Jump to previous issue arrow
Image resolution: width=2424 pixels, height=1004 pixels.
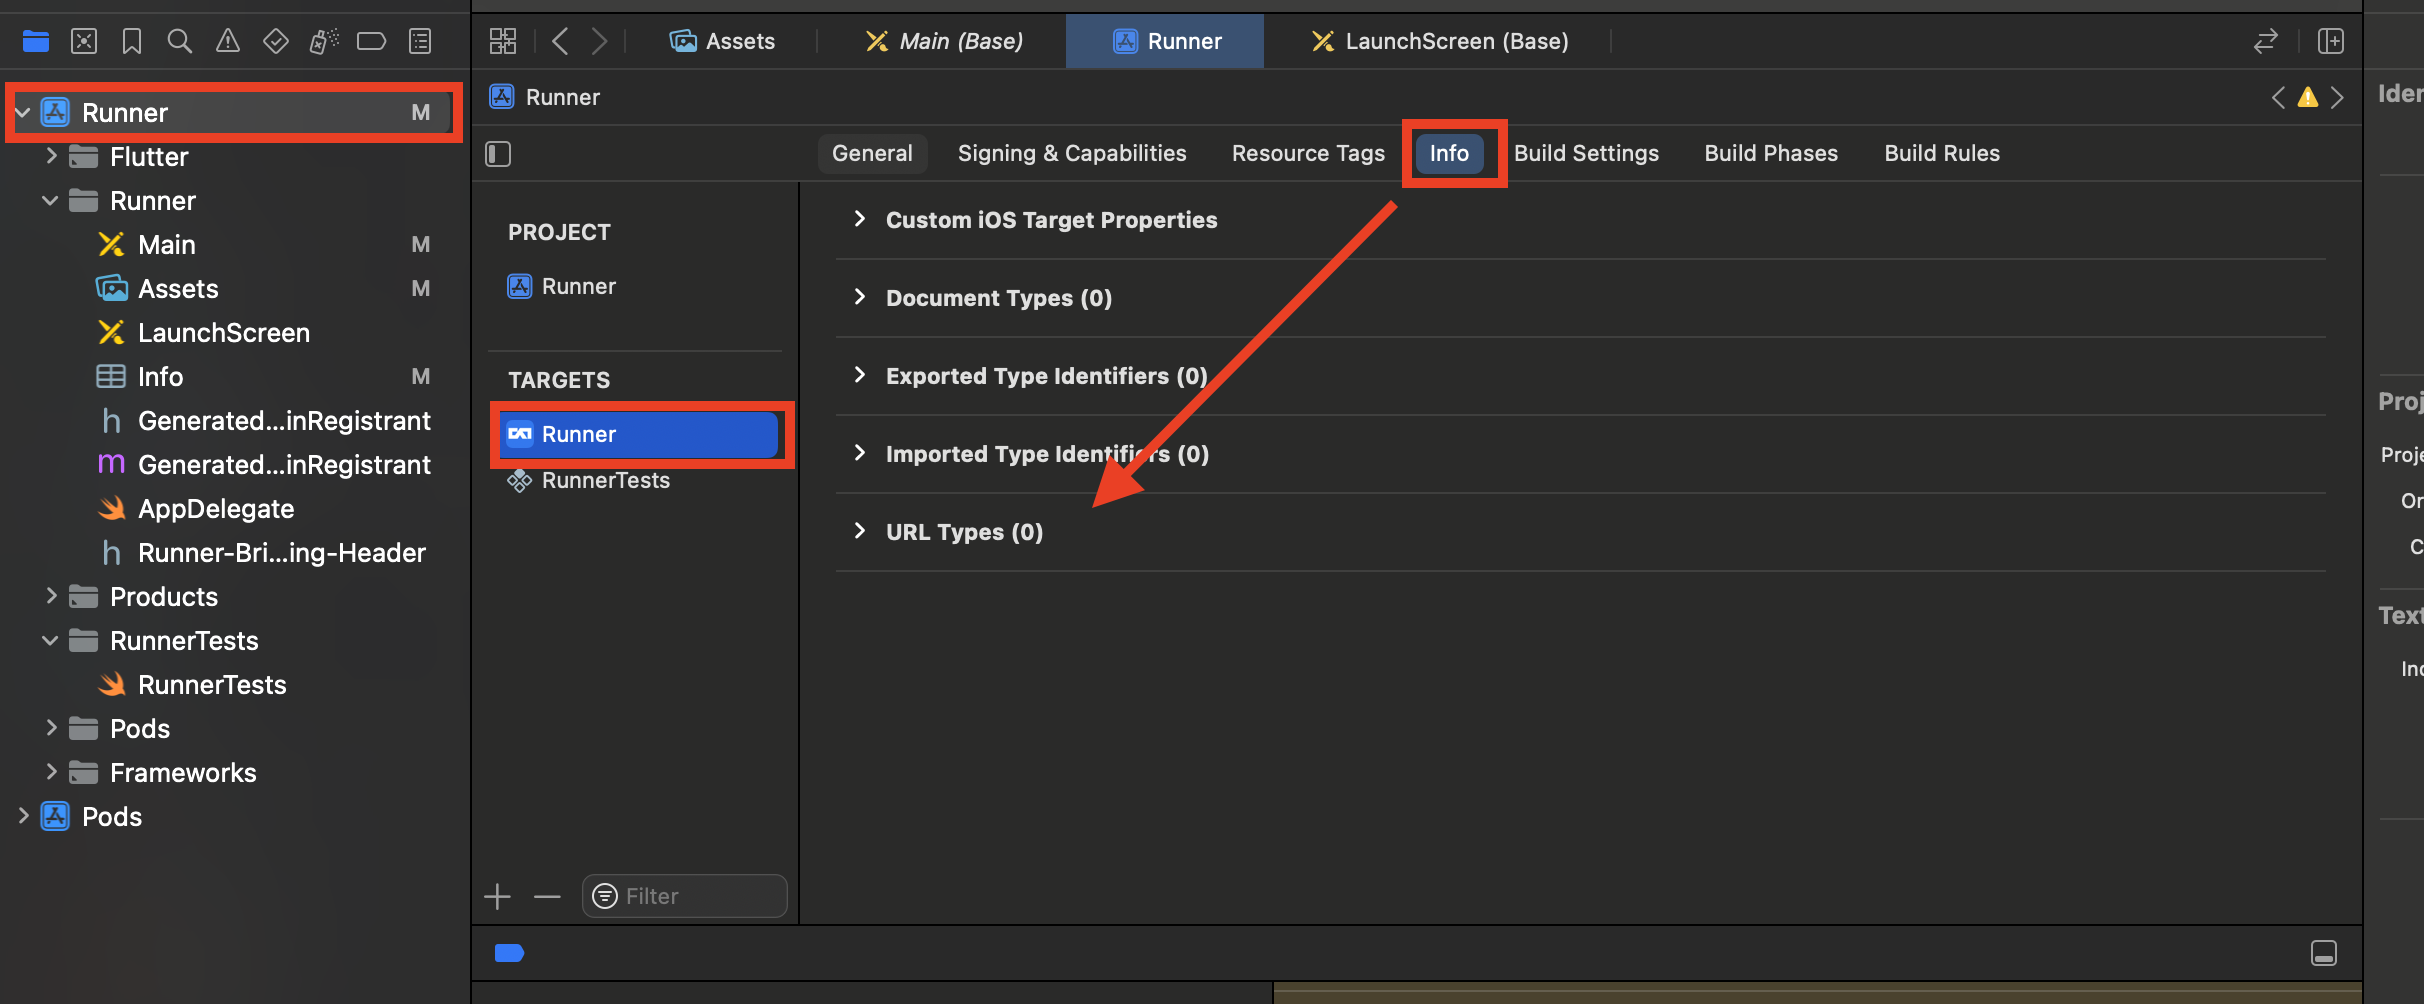tap(2278, 97)
